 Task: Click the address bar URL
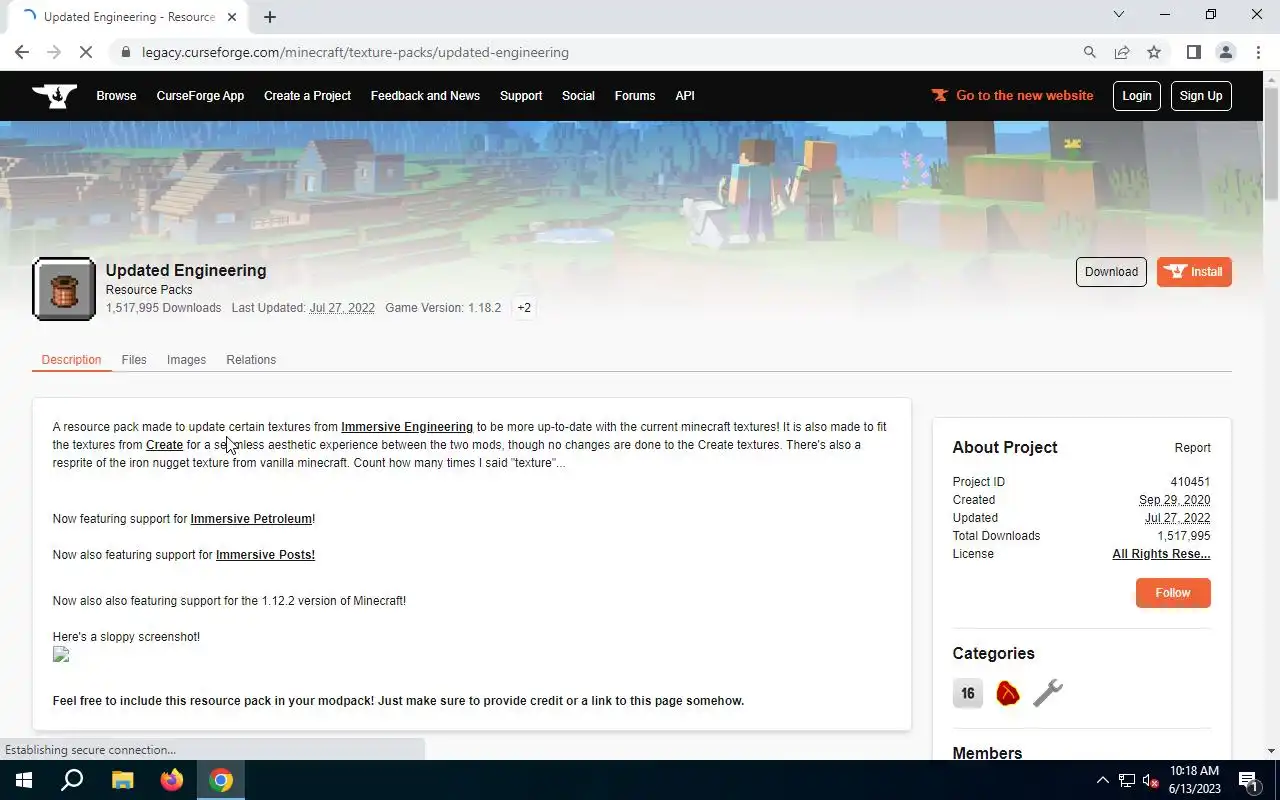click(x=355, y=52)
